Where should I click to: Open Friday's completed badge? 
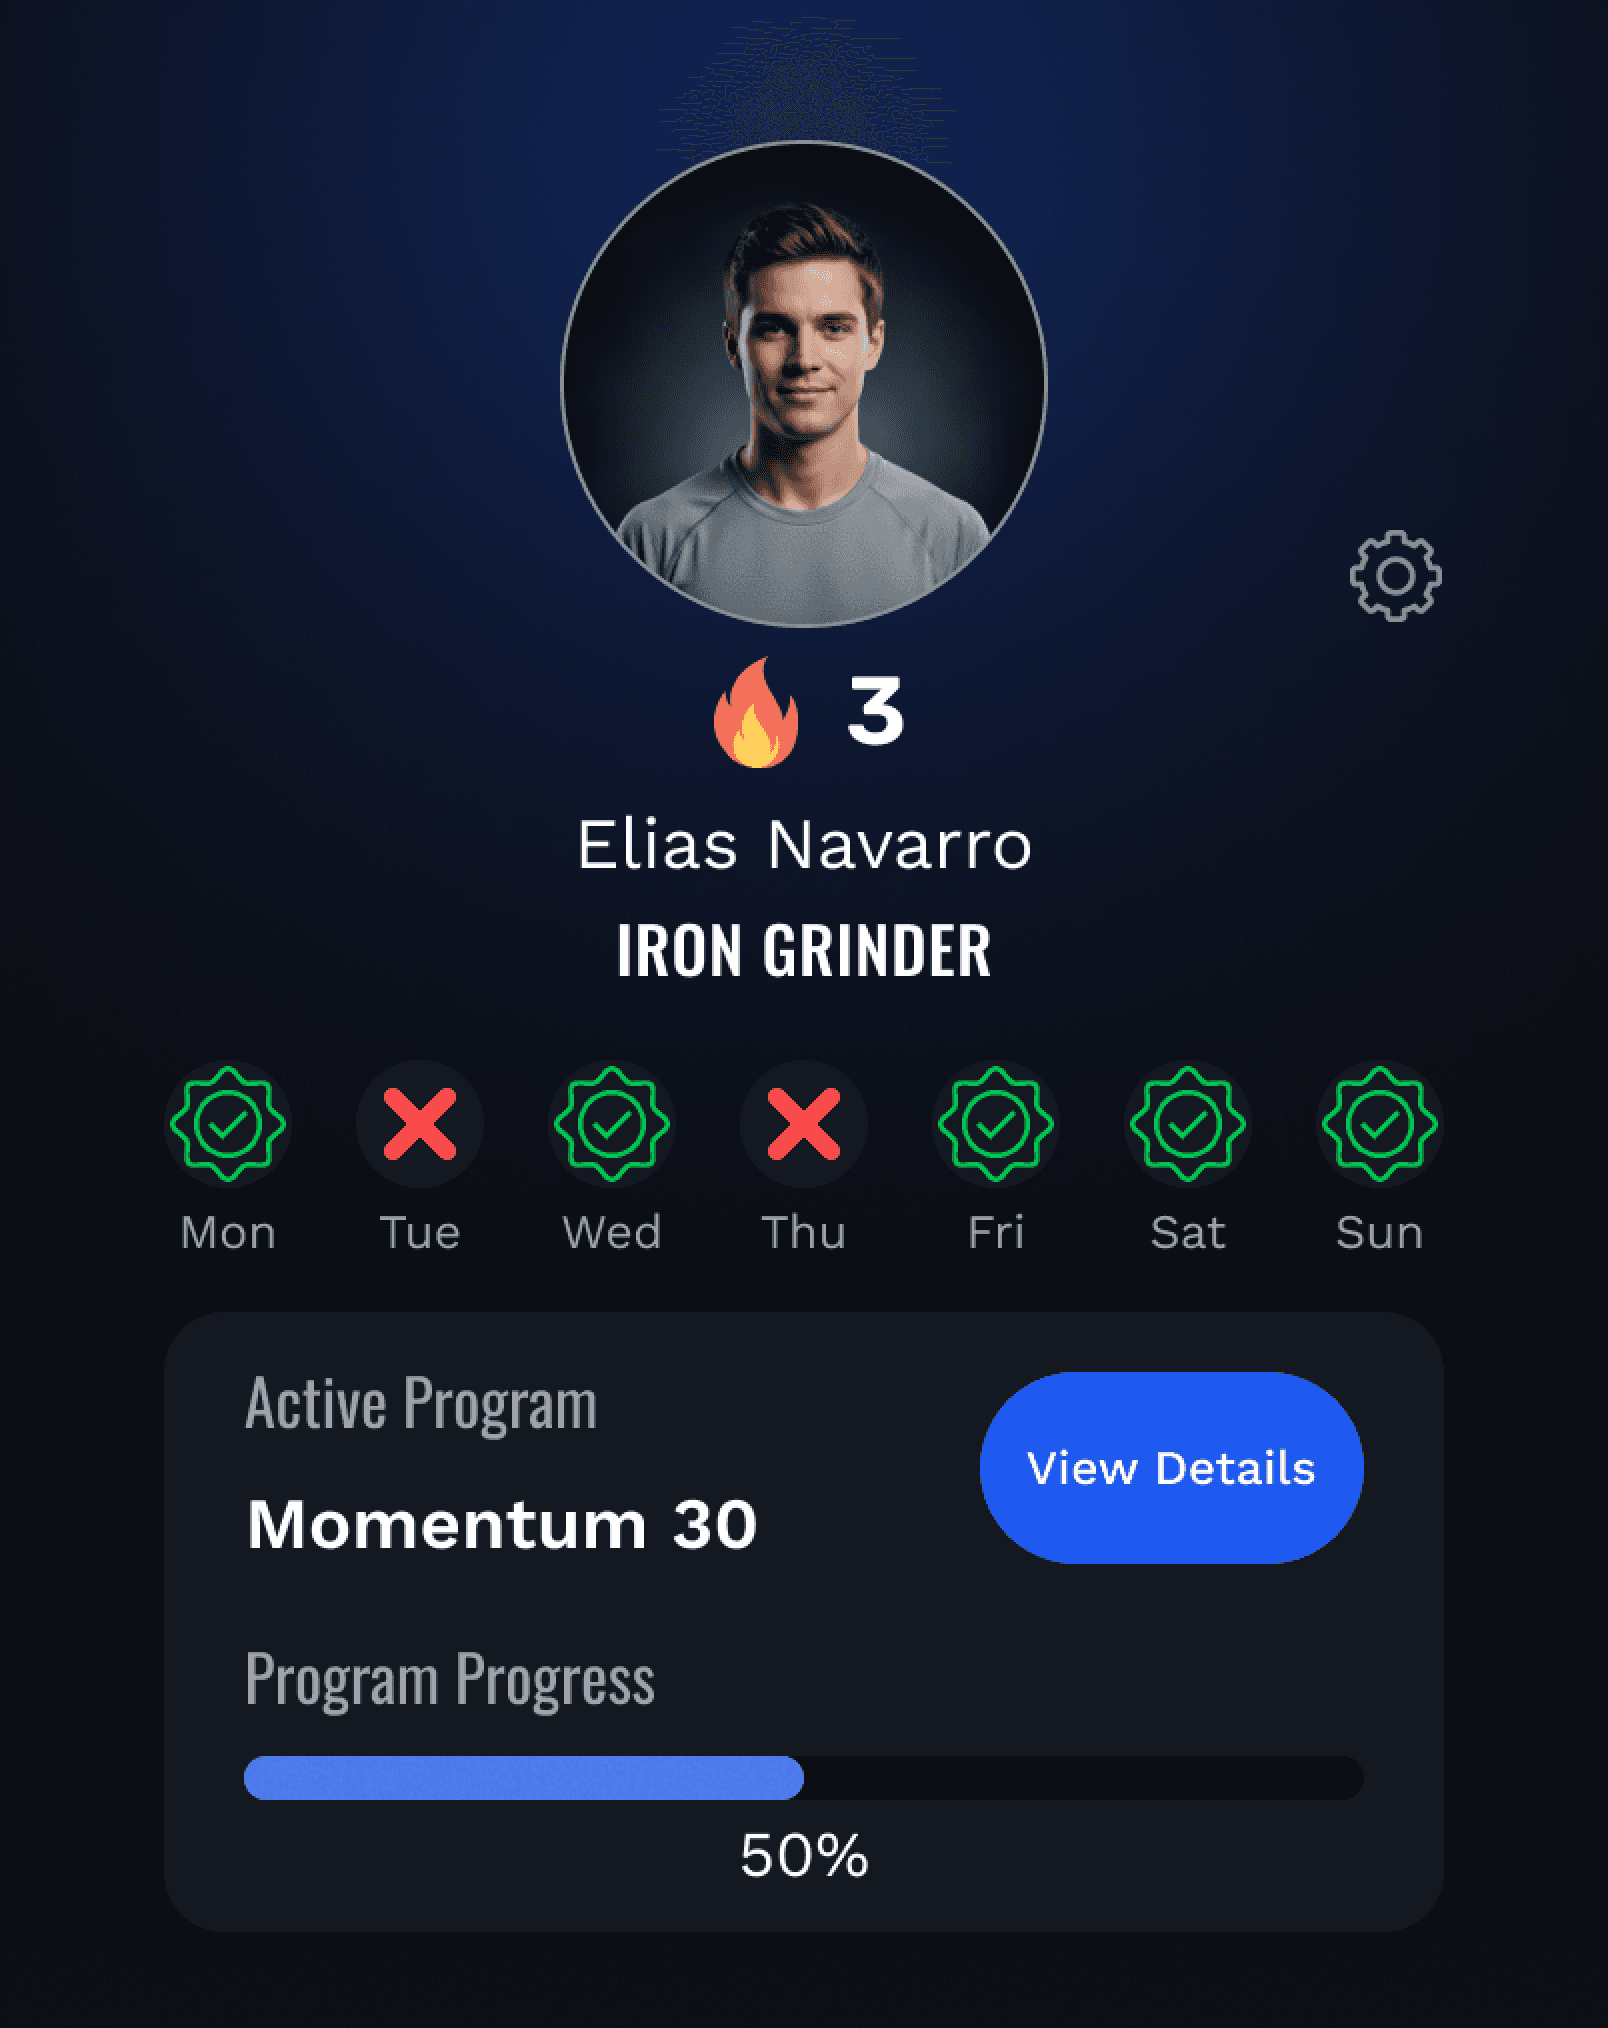(x=996, y=1124)
